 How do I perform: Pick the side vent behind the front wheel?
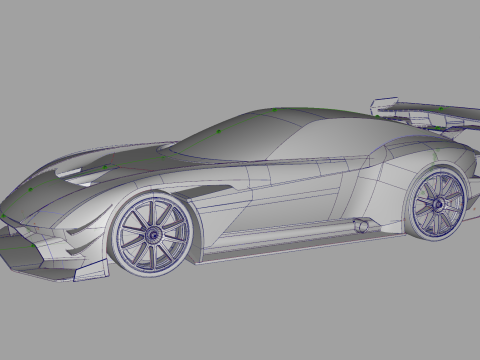[x=204, y=192]
